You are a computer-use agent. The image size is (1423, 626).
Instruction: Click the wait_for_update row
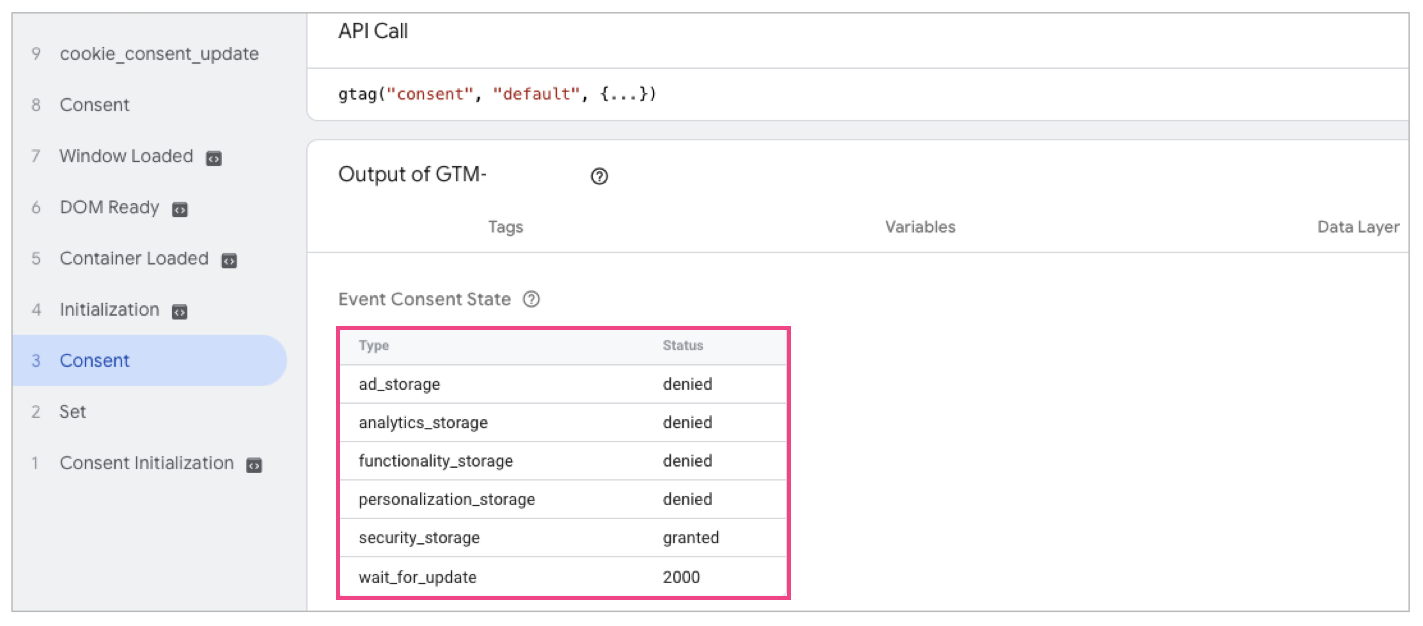(563, 577)
